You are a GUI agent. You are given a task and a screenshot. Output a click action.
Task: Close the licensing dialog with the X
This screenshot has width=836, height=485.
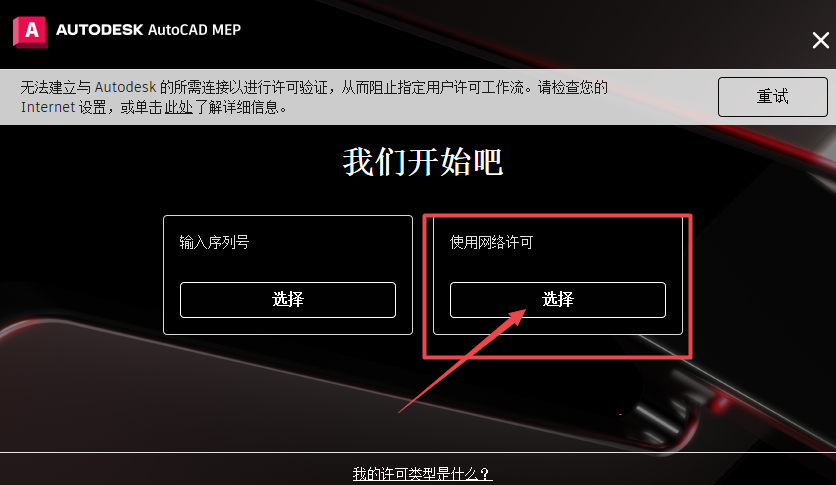coord(821,40)
